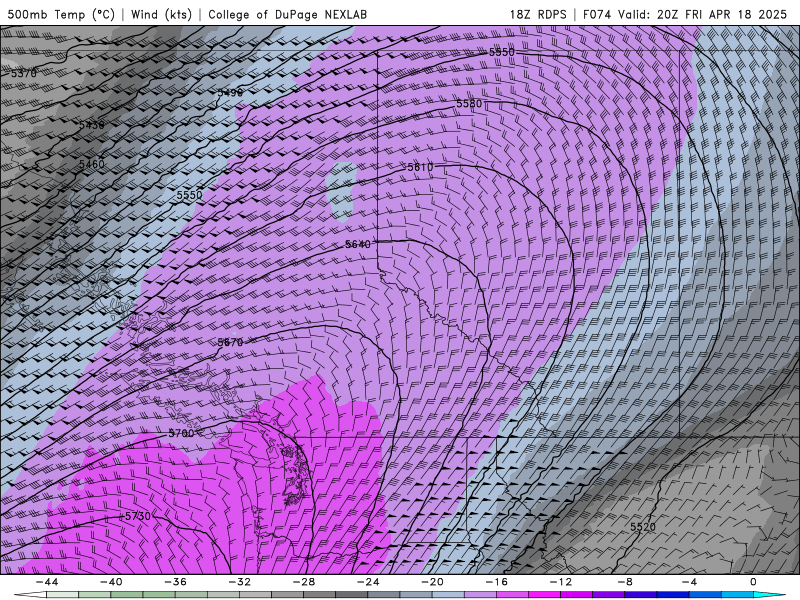Click the -4 legend temperature label
Viewport: 800px width, 600px height.
(690, 582)
